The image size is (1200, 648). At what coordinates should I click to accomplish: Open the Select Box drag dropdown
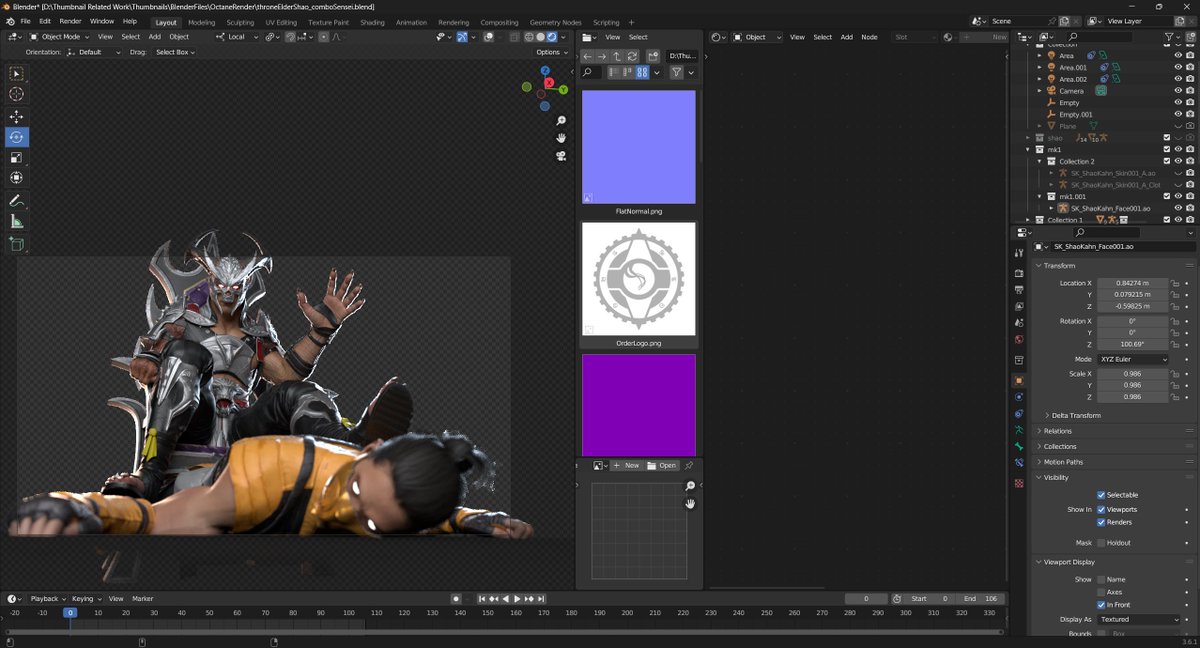click(175, 52)
